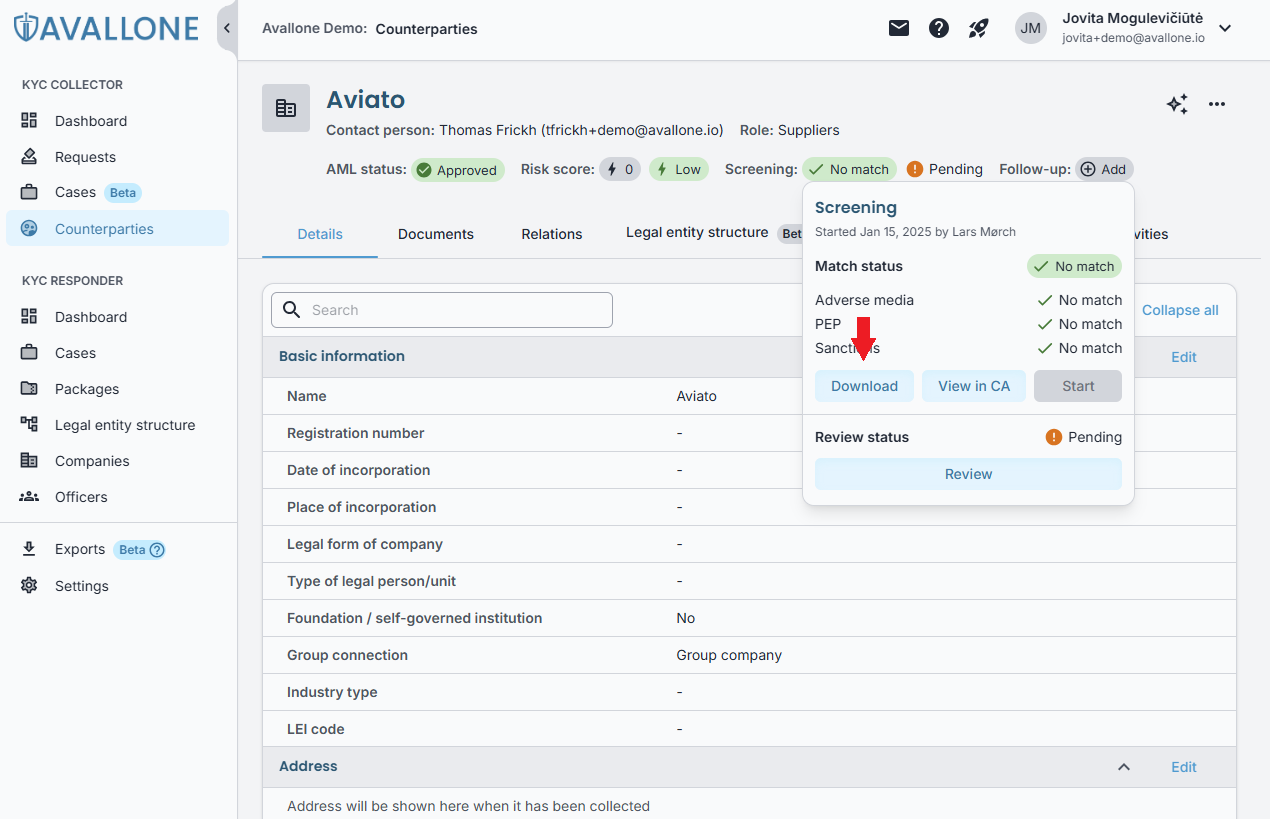
Task: Click the Collapse all link
Action: point(1180,310)
